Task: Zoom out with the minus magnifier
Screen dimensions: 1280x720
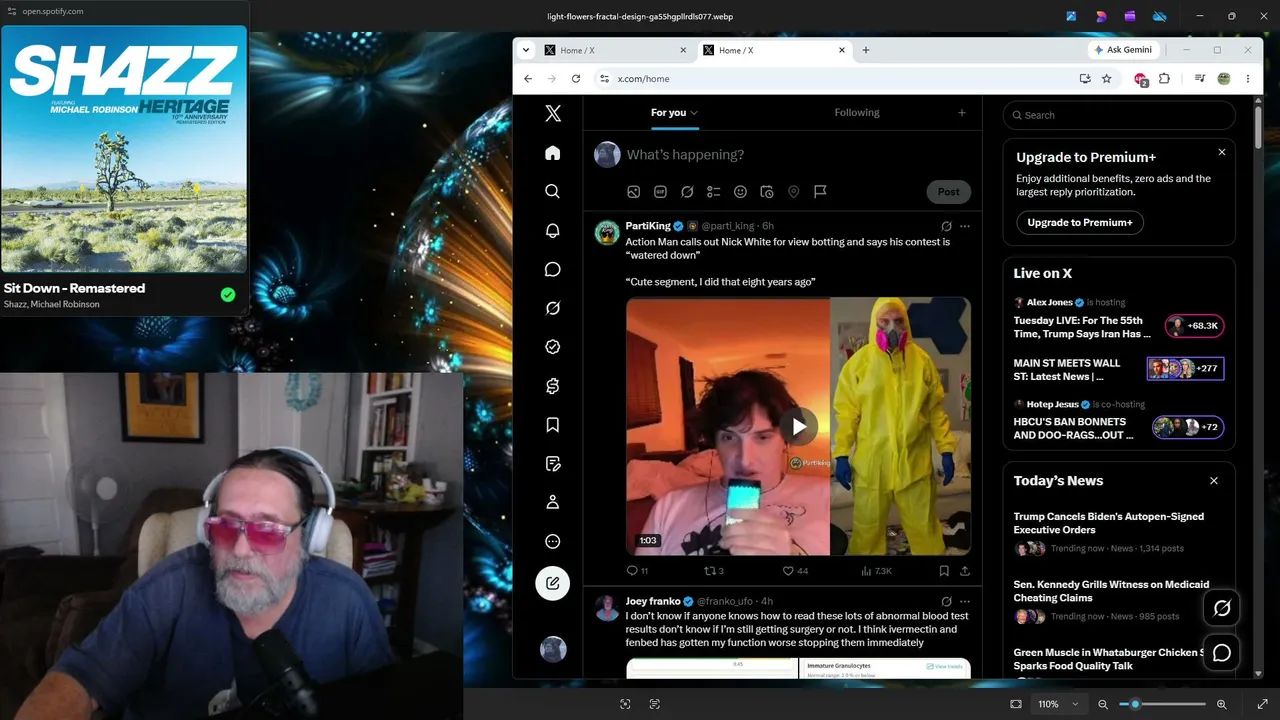Action: point(1103,704)
